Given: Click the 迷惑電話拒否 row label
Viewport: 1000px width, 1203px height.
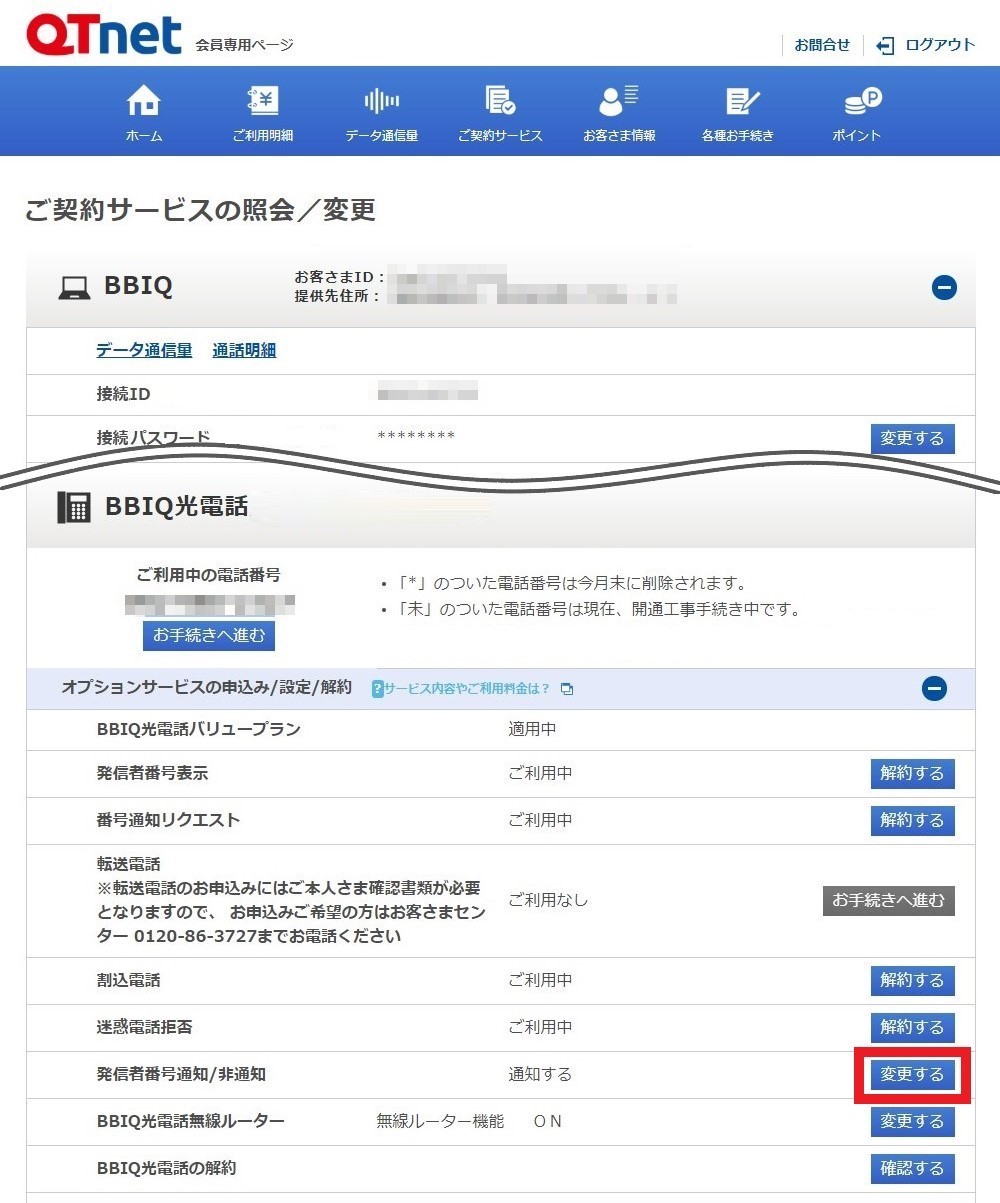Looking at the screenshot, I should (144, 1027).
